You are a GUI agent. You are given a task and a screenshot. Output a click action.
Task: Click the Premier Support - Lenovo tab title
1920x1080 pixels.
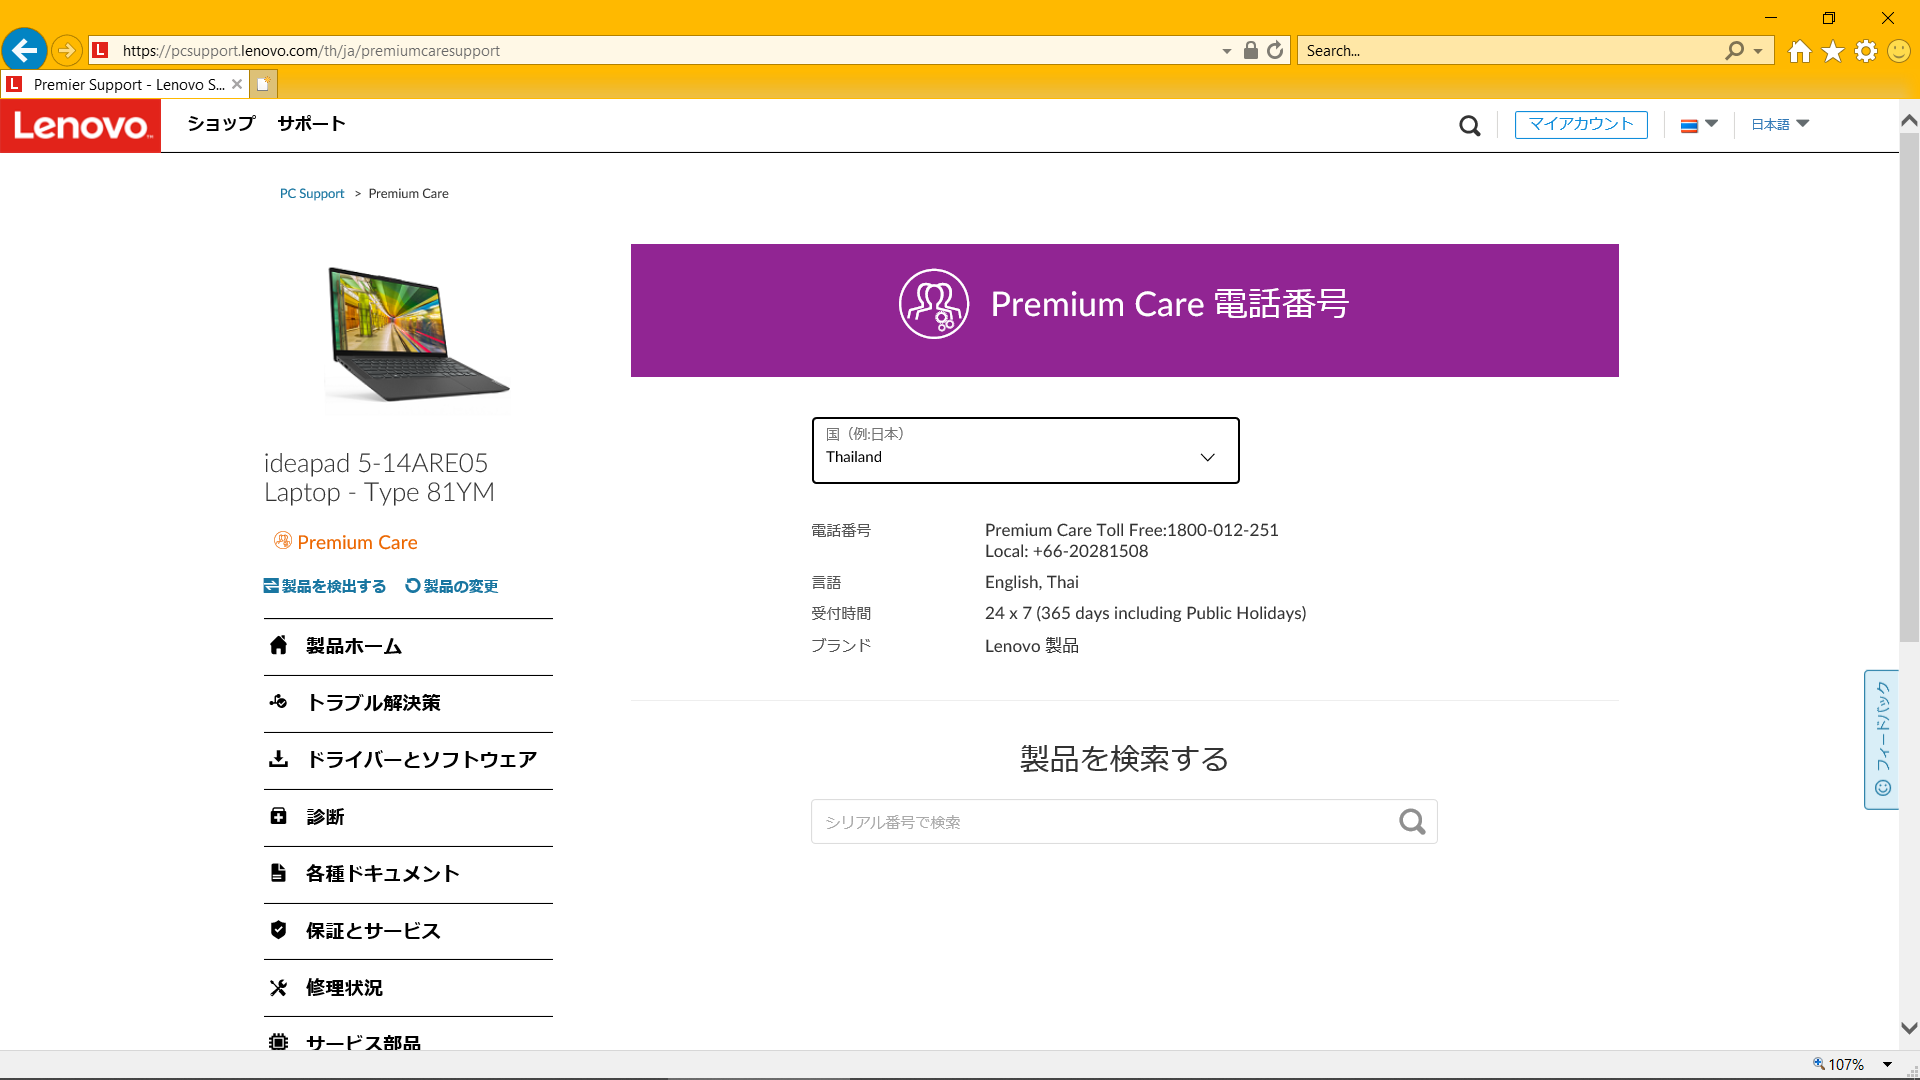click(129, 85)
